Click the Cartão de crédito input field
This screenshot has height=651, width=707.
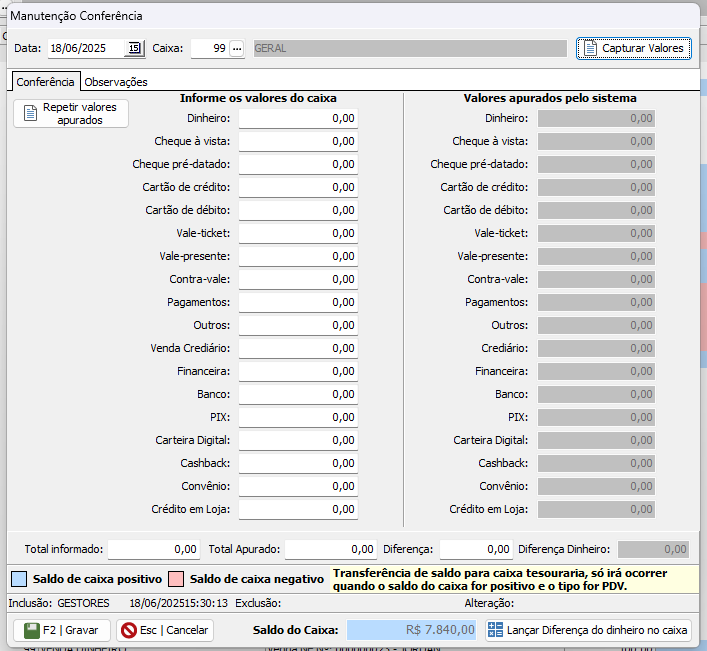(298, 187)
